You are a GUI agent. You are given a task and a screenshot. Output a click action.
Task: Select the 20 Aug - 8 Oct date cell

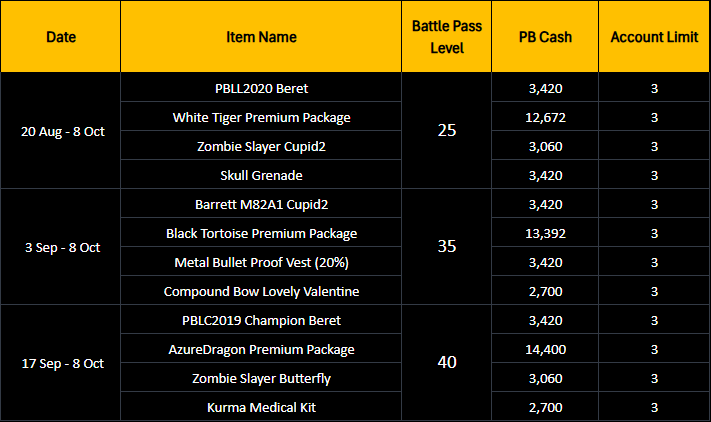coord(61,131)
